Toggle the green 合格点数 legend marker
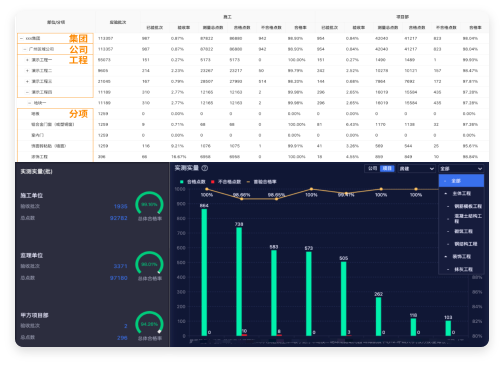504x366 pixels. (x=182, y=182)
